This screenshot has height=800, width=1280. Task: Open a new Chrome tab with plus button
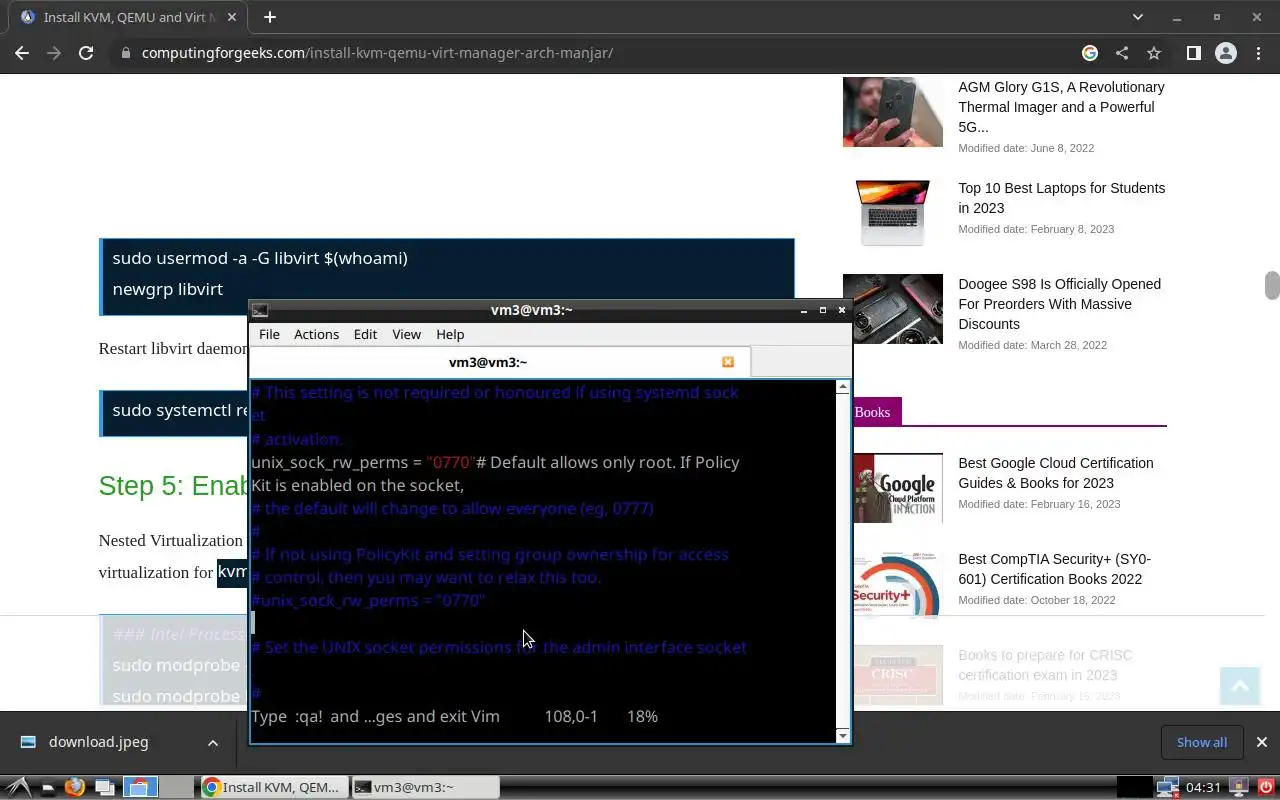[270, 17]
